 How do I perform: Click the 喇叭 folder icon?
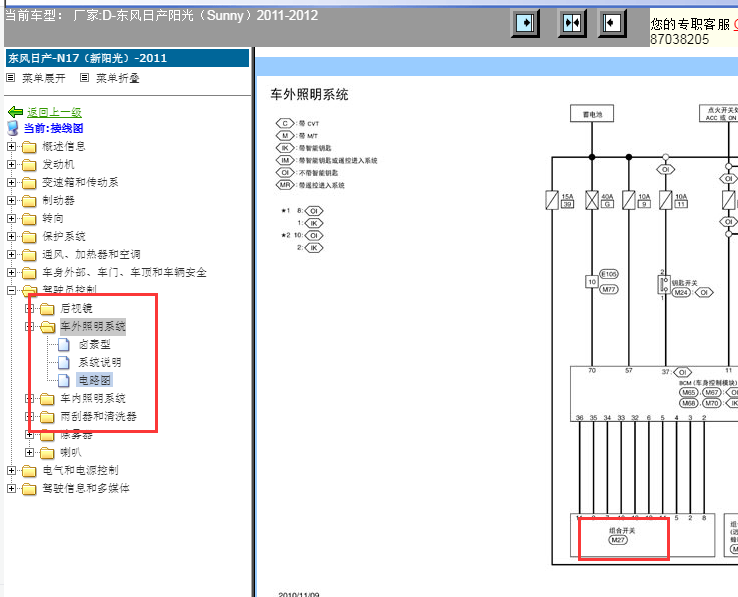(x=47, y=453)
